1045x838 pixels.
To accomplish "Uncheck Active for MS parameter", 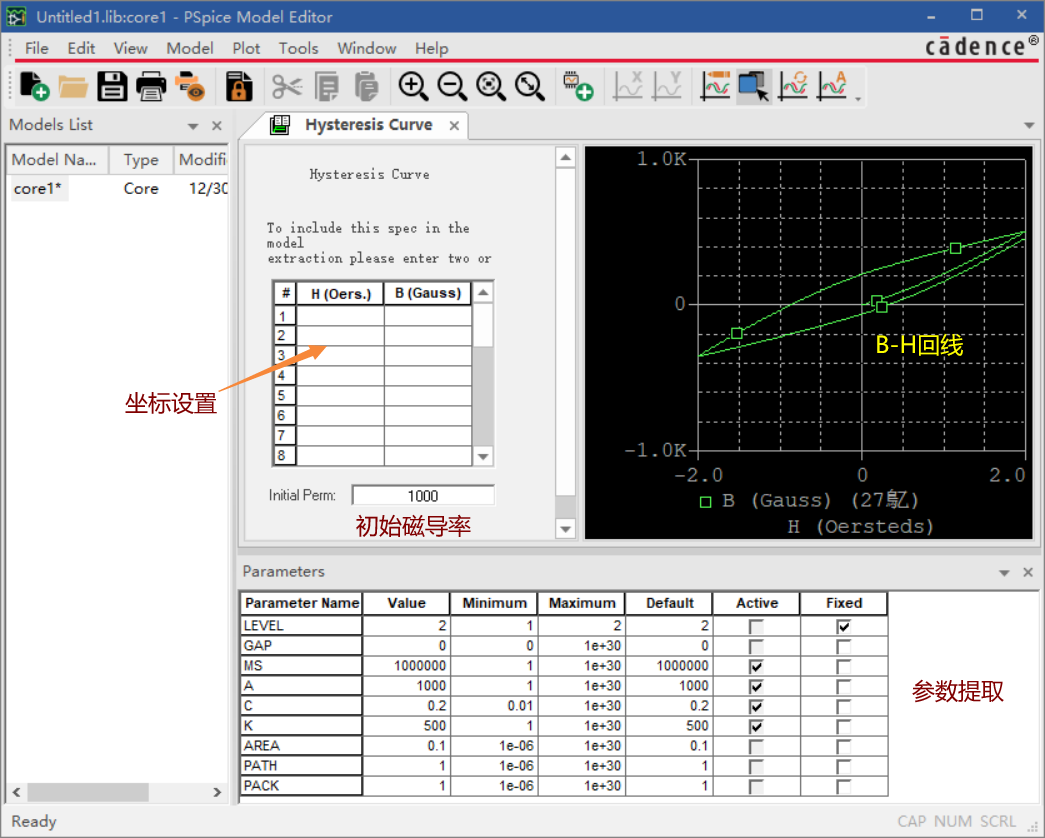I will [756, 666].
